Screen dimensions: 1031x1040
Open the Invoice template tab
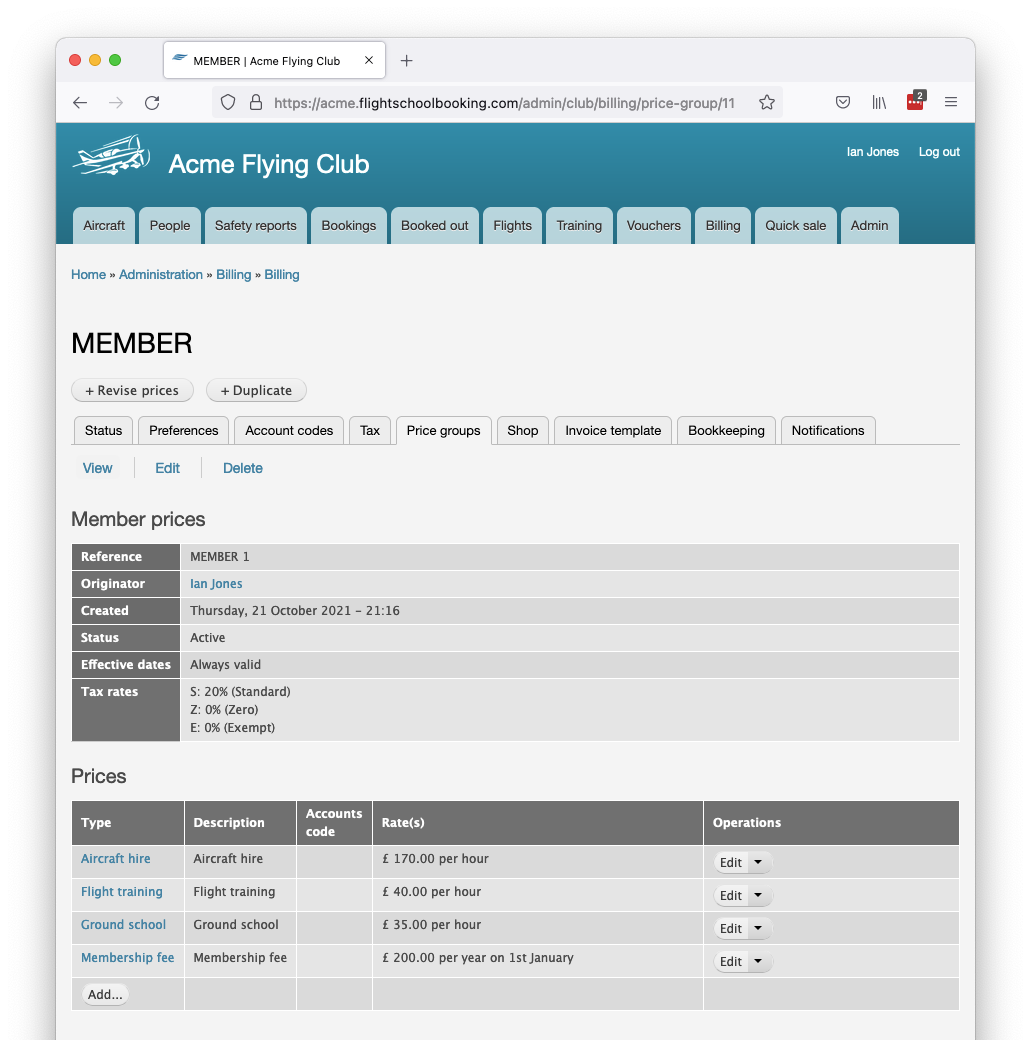tap(612, 430)
